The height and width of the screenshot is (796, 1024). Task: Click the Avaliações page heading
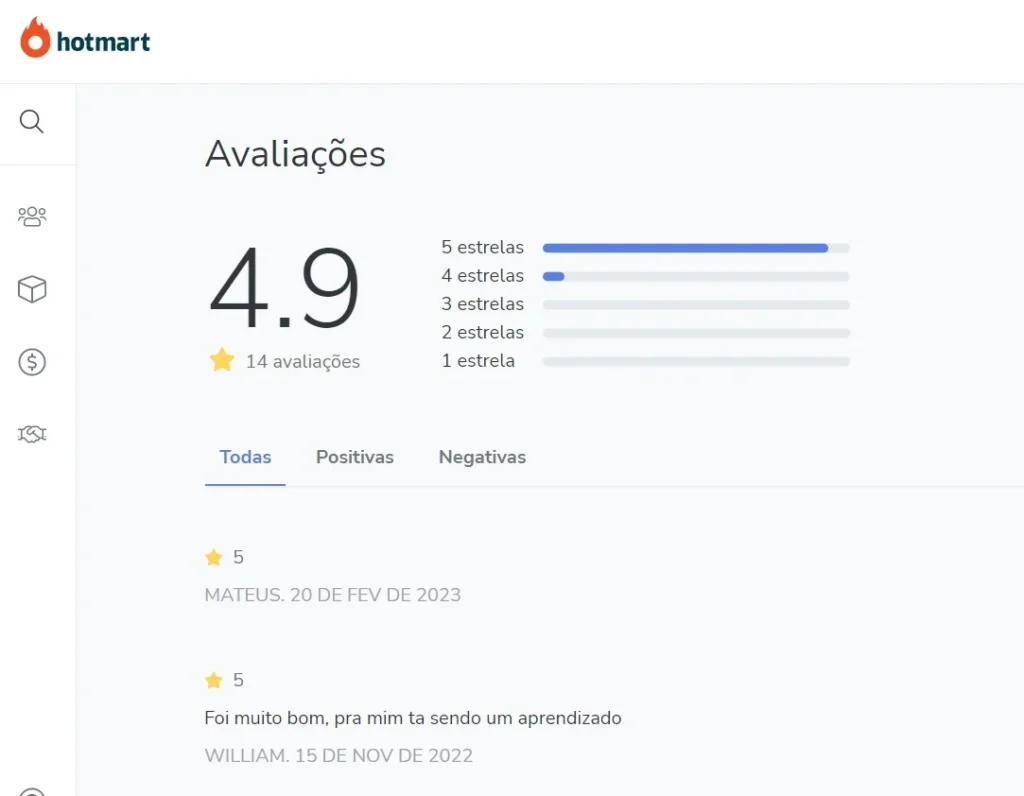[x=295, y=154]
